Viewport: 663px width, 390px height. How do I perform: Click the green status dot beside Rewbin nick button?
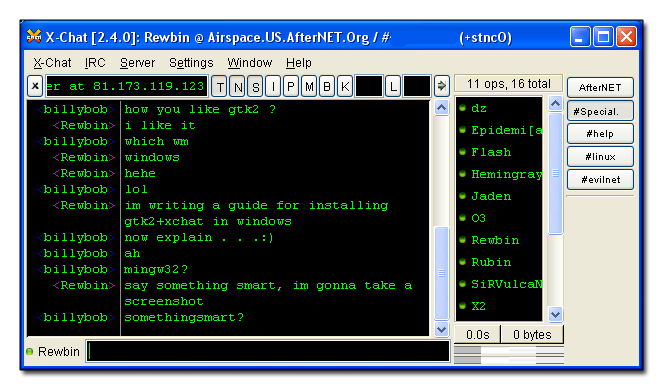coord(30,352)
